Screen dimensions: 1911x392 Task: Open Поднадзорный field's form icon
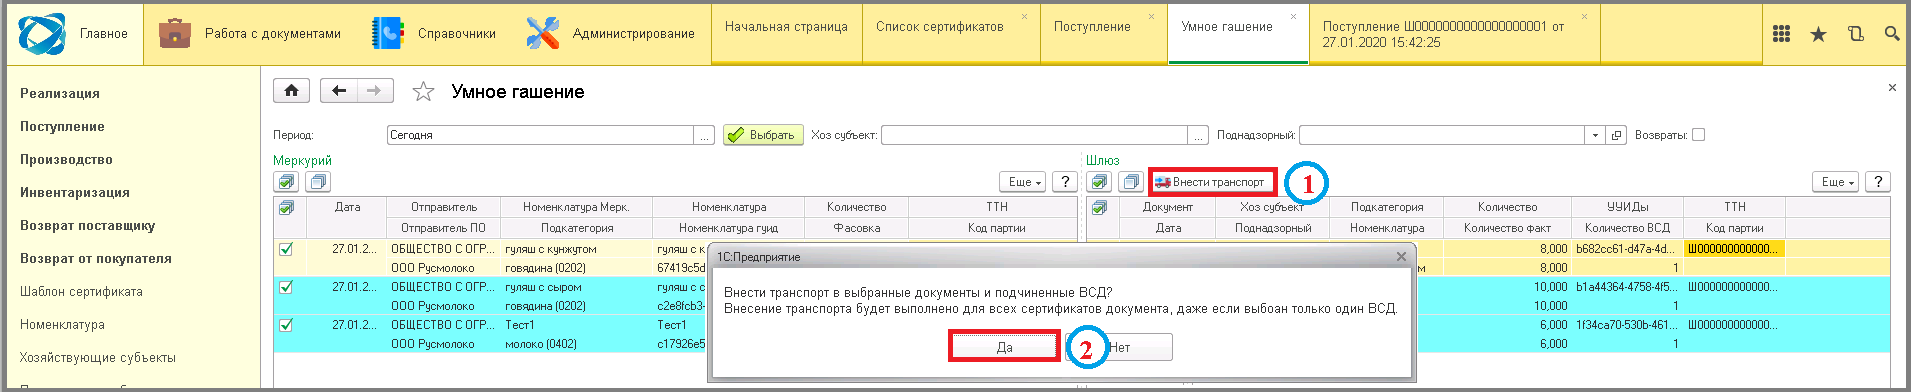coord(1616,135)
